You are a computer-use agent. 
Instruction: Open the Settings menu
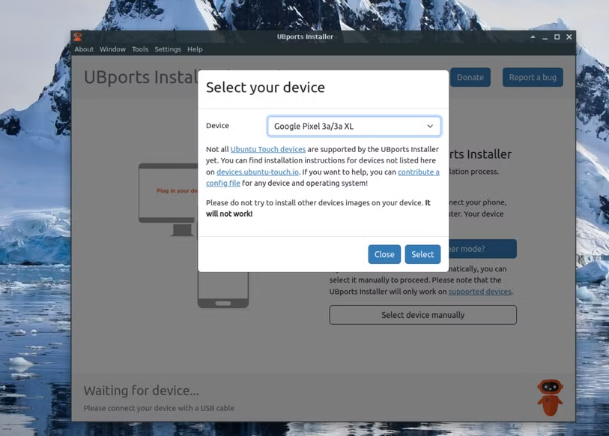point(167,49)
